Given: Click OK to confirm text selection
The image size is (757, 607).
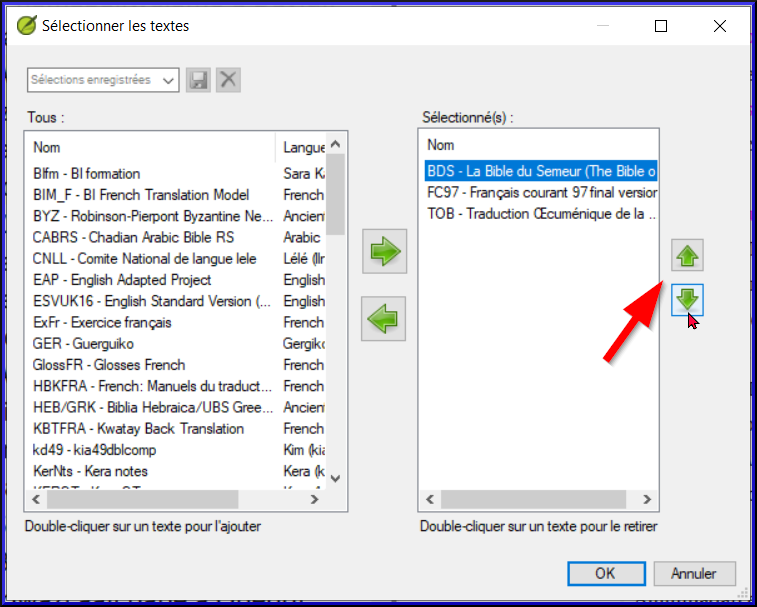Looking at the screenshot, I should tap(606, 574).
